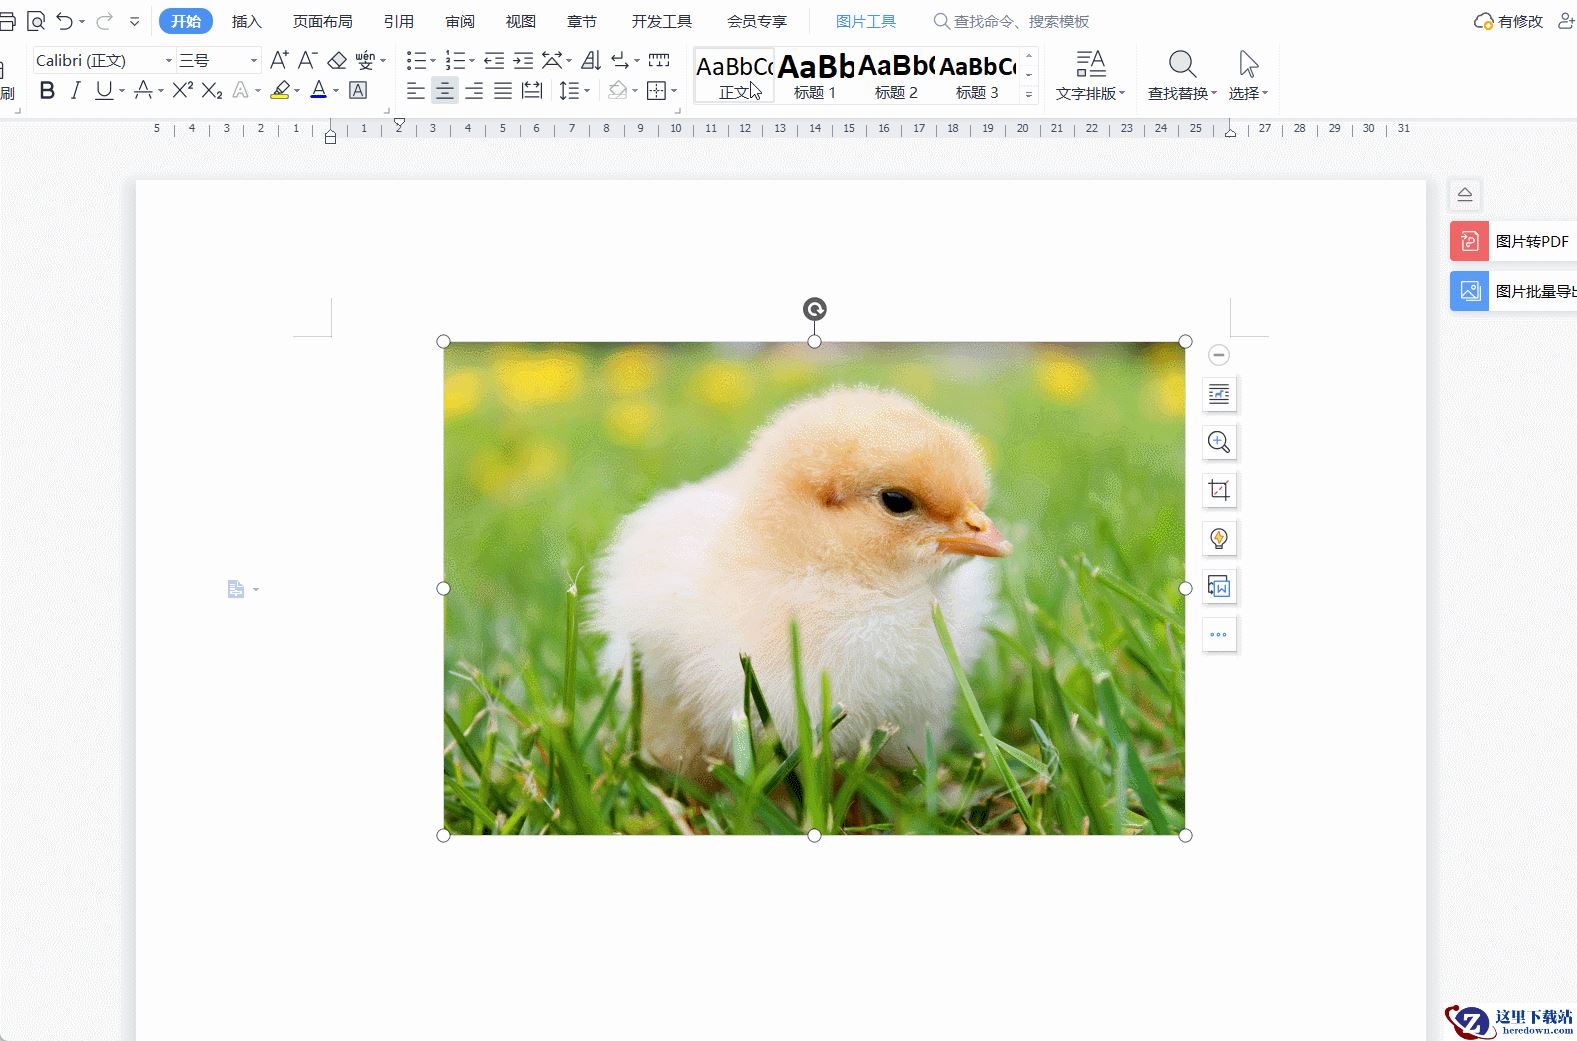Screen dimensions: 1577x1041
Task: Open the layout options icon next to the image
Action: 1219,394
